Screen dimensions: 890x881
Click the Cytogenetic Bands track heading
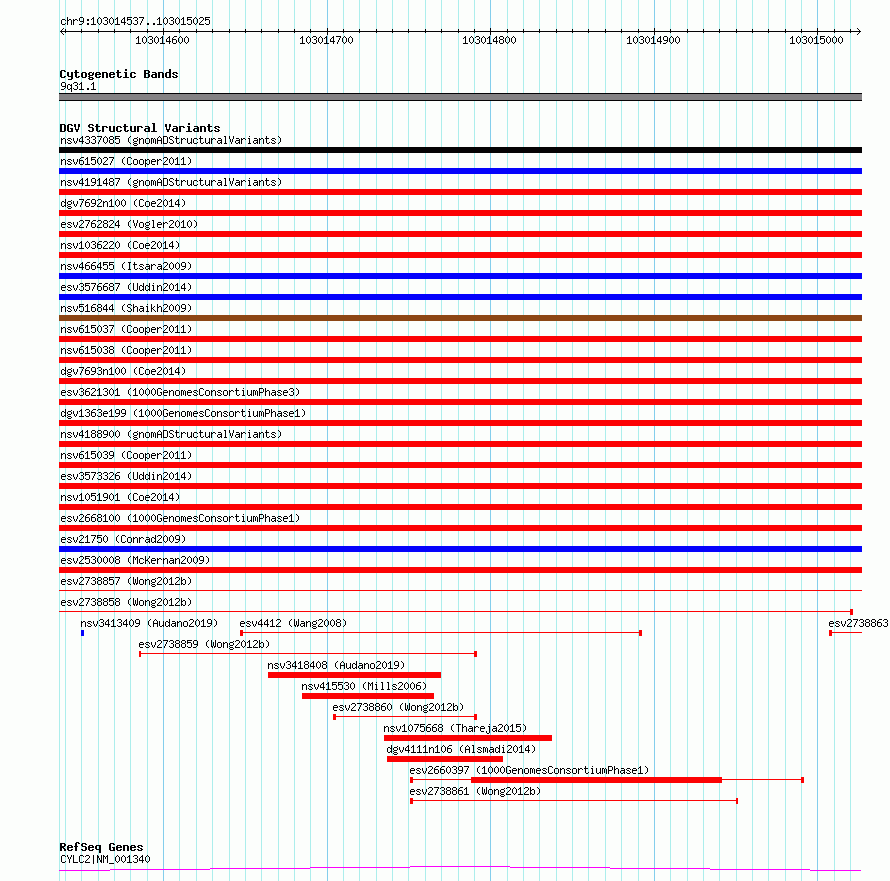[x=119, y=74]
